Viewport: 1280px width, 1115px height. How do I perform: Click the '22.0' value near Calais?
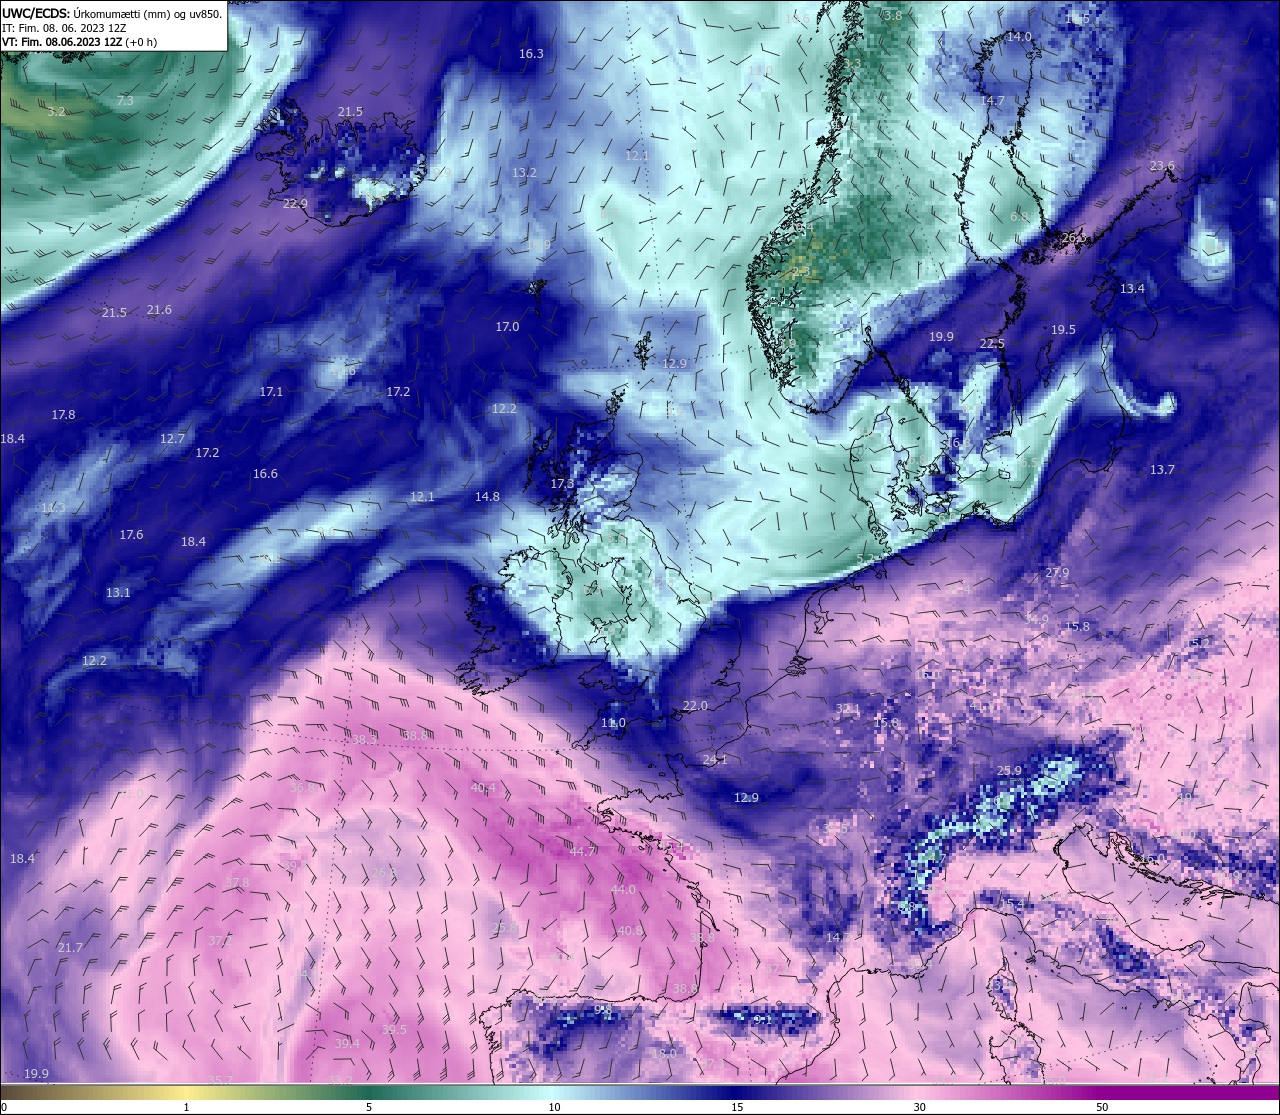pyautogui.click(x=694, y=706)
